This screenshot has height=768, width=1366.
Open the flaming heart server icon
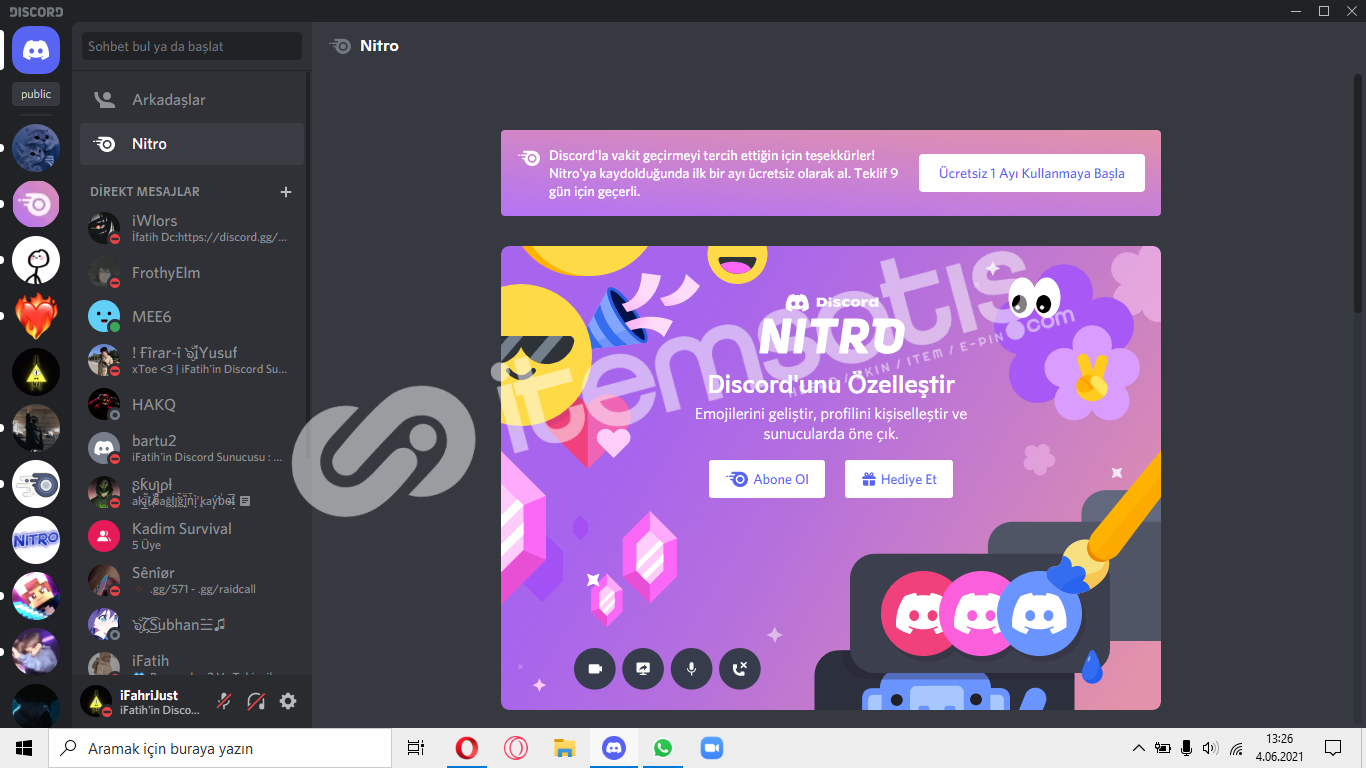pyautogui.click(x=36, y=316)
